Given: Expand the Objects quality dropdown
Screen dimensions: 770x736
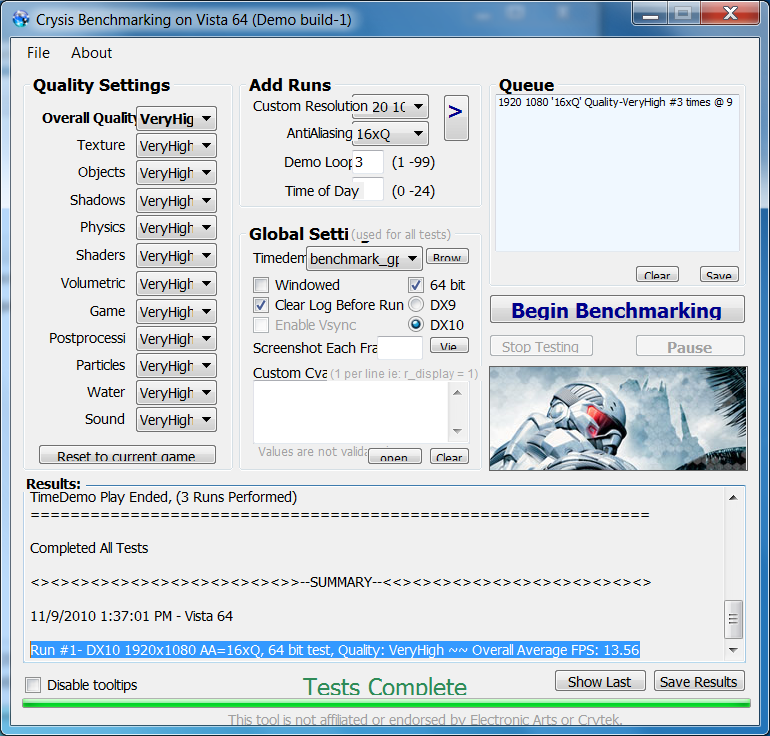Looking at the screenshot, I should (x=176, y=173).
